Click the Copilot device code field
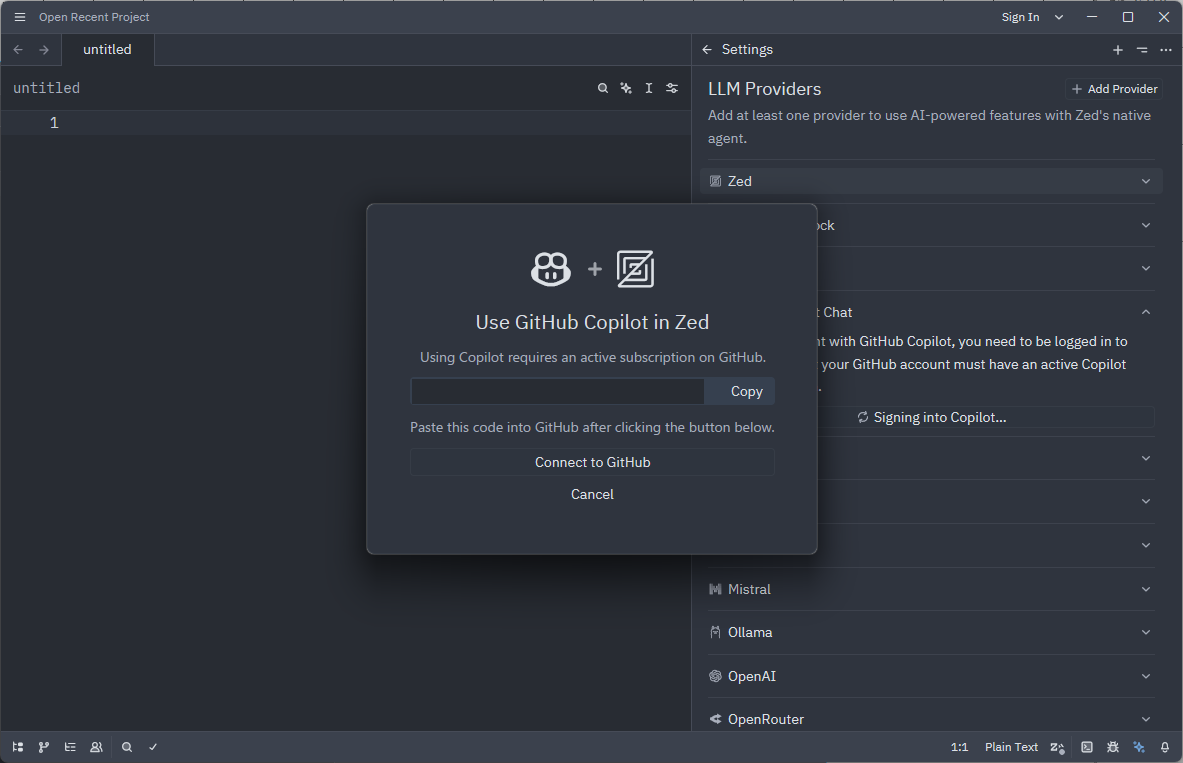The image size is (1183, 763). click(557, 392)
